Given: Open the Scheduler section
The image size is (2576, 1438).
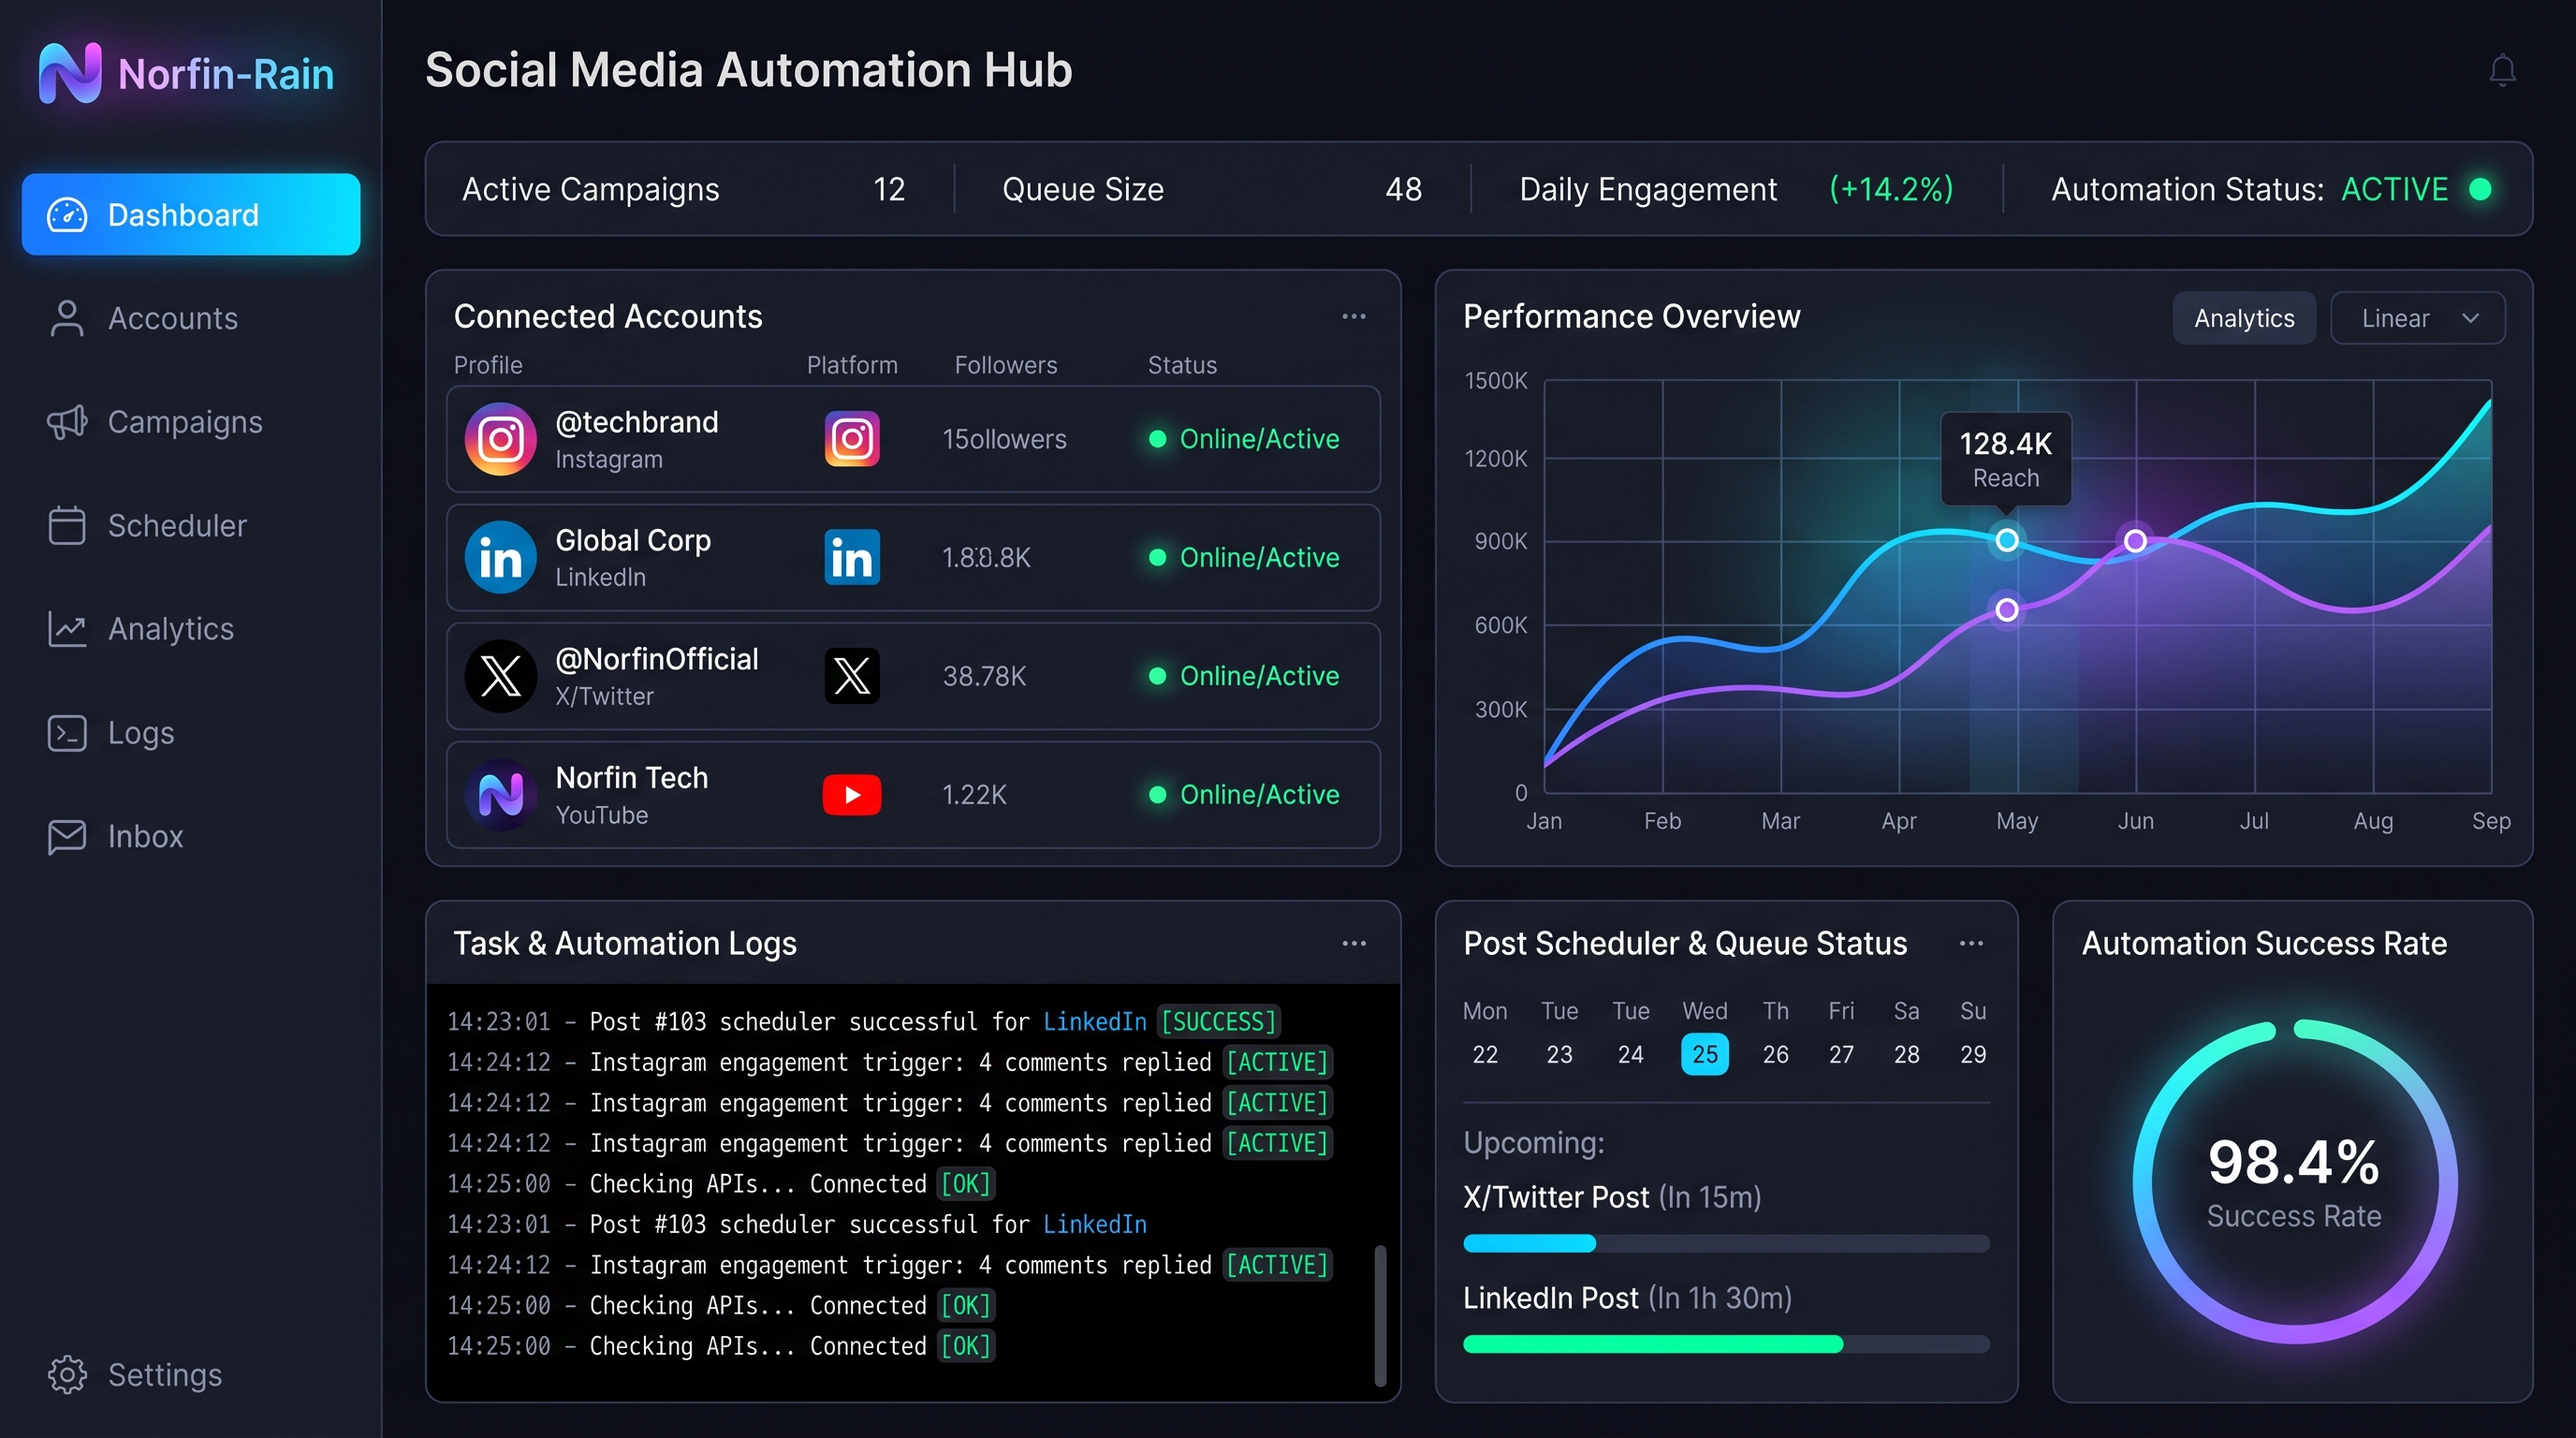Looking at the screenshot, I should click(147, 525).
